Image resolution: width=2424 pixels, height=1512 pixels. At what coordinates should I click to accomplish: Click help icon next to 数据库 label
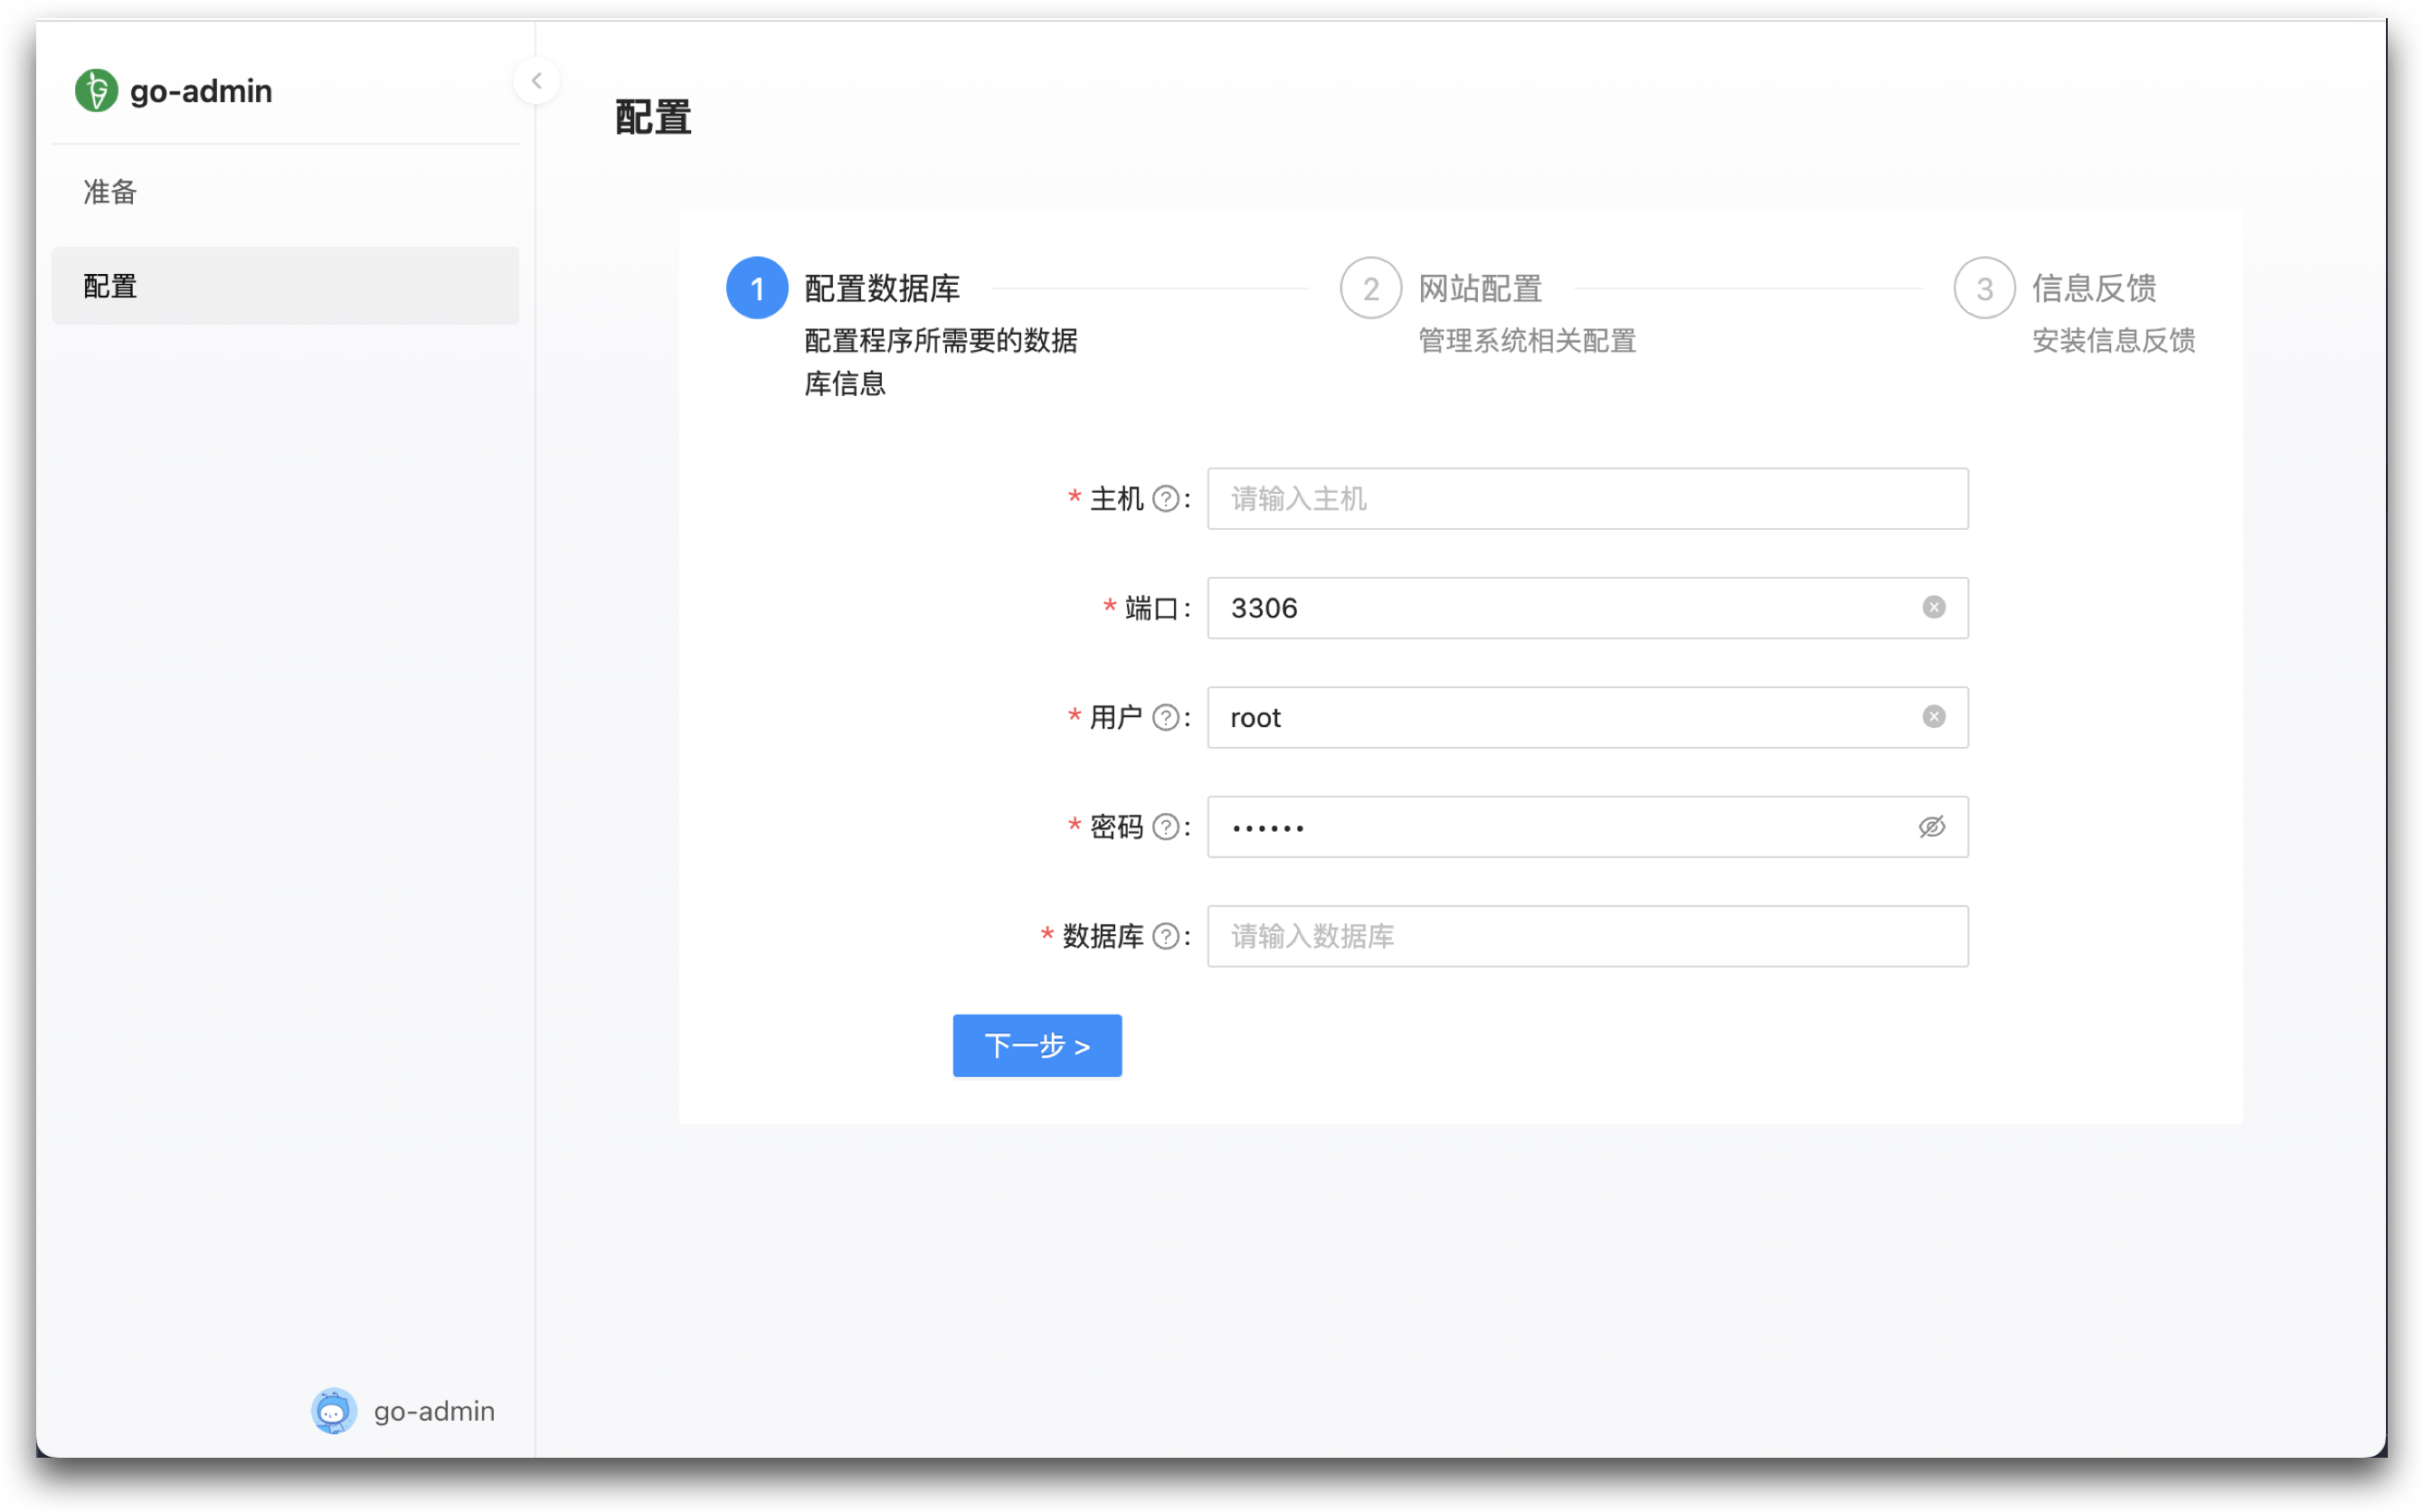1165,937
